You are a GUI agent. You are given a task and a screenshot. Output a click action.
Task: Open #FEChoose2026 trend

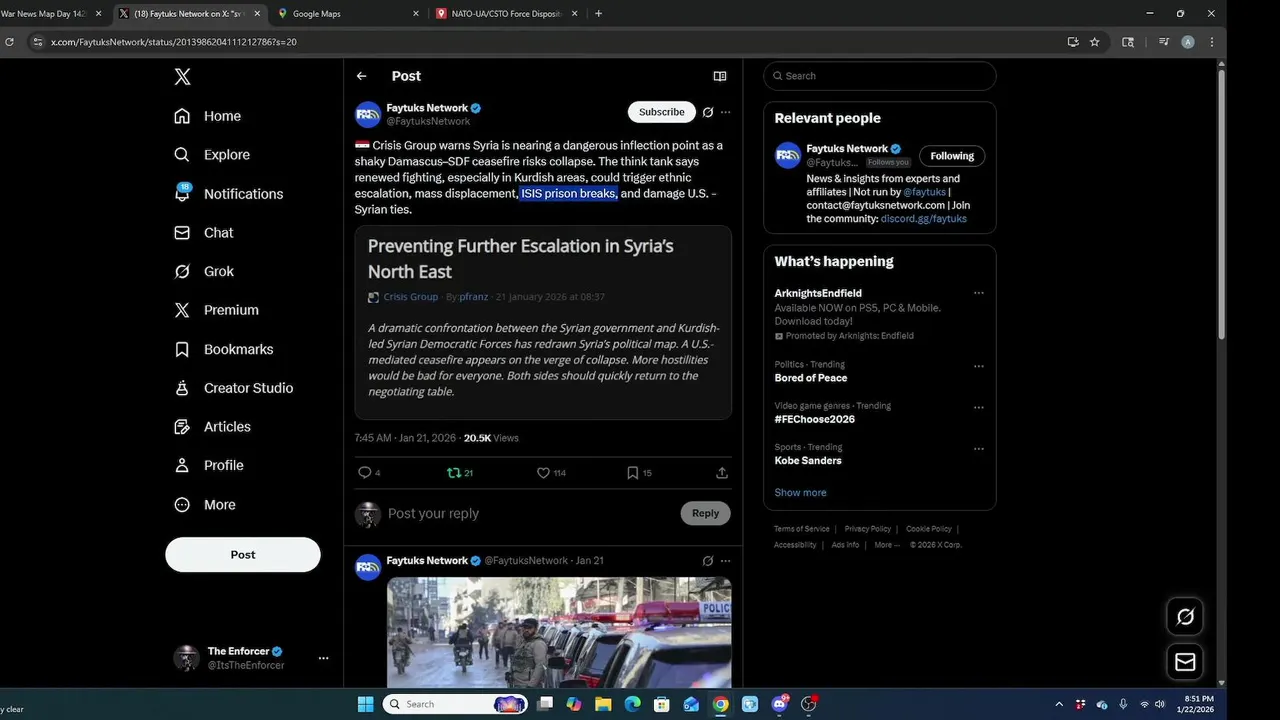pyautogui.click(x=815, y=419)
